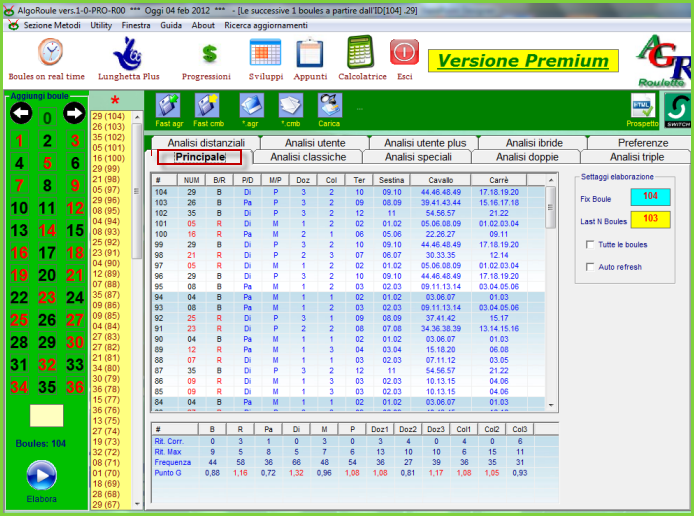
Task: Switch to the Analisi speciali tab
Action: (x=418, y=157)
